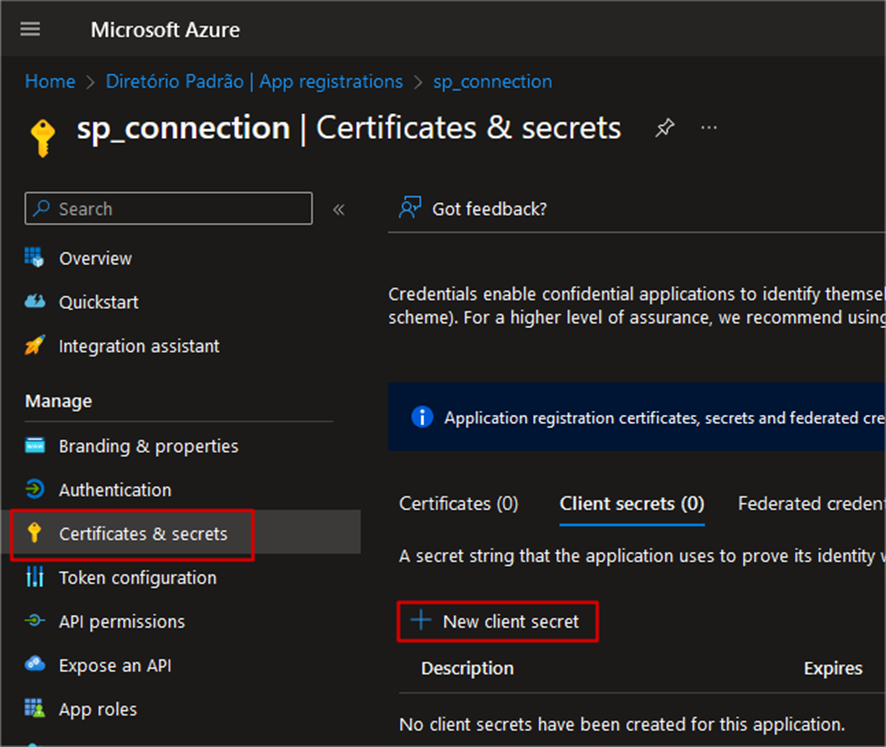Open Expose an API
The height and width of the screenshot is (747, 886).
click(x=115, y=666)
